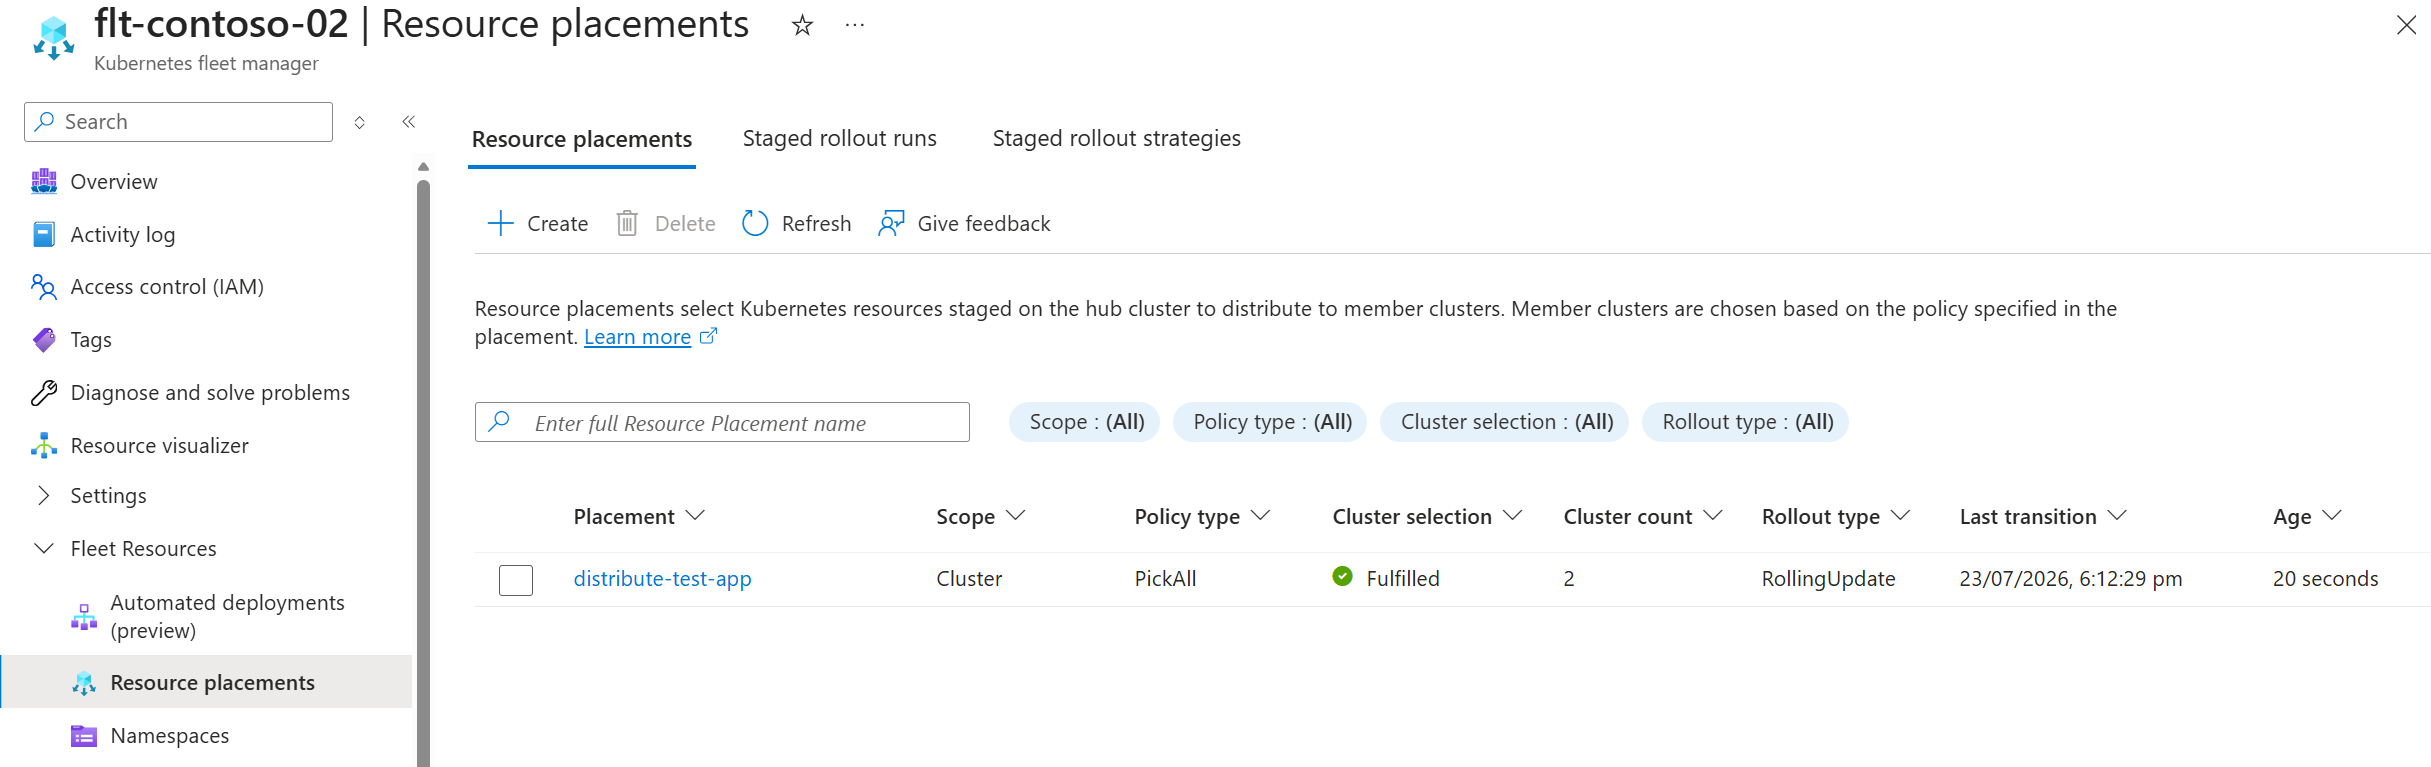Favorite this page with the star icon
Screen dimensions: 2431x767
tap(802, 25)
